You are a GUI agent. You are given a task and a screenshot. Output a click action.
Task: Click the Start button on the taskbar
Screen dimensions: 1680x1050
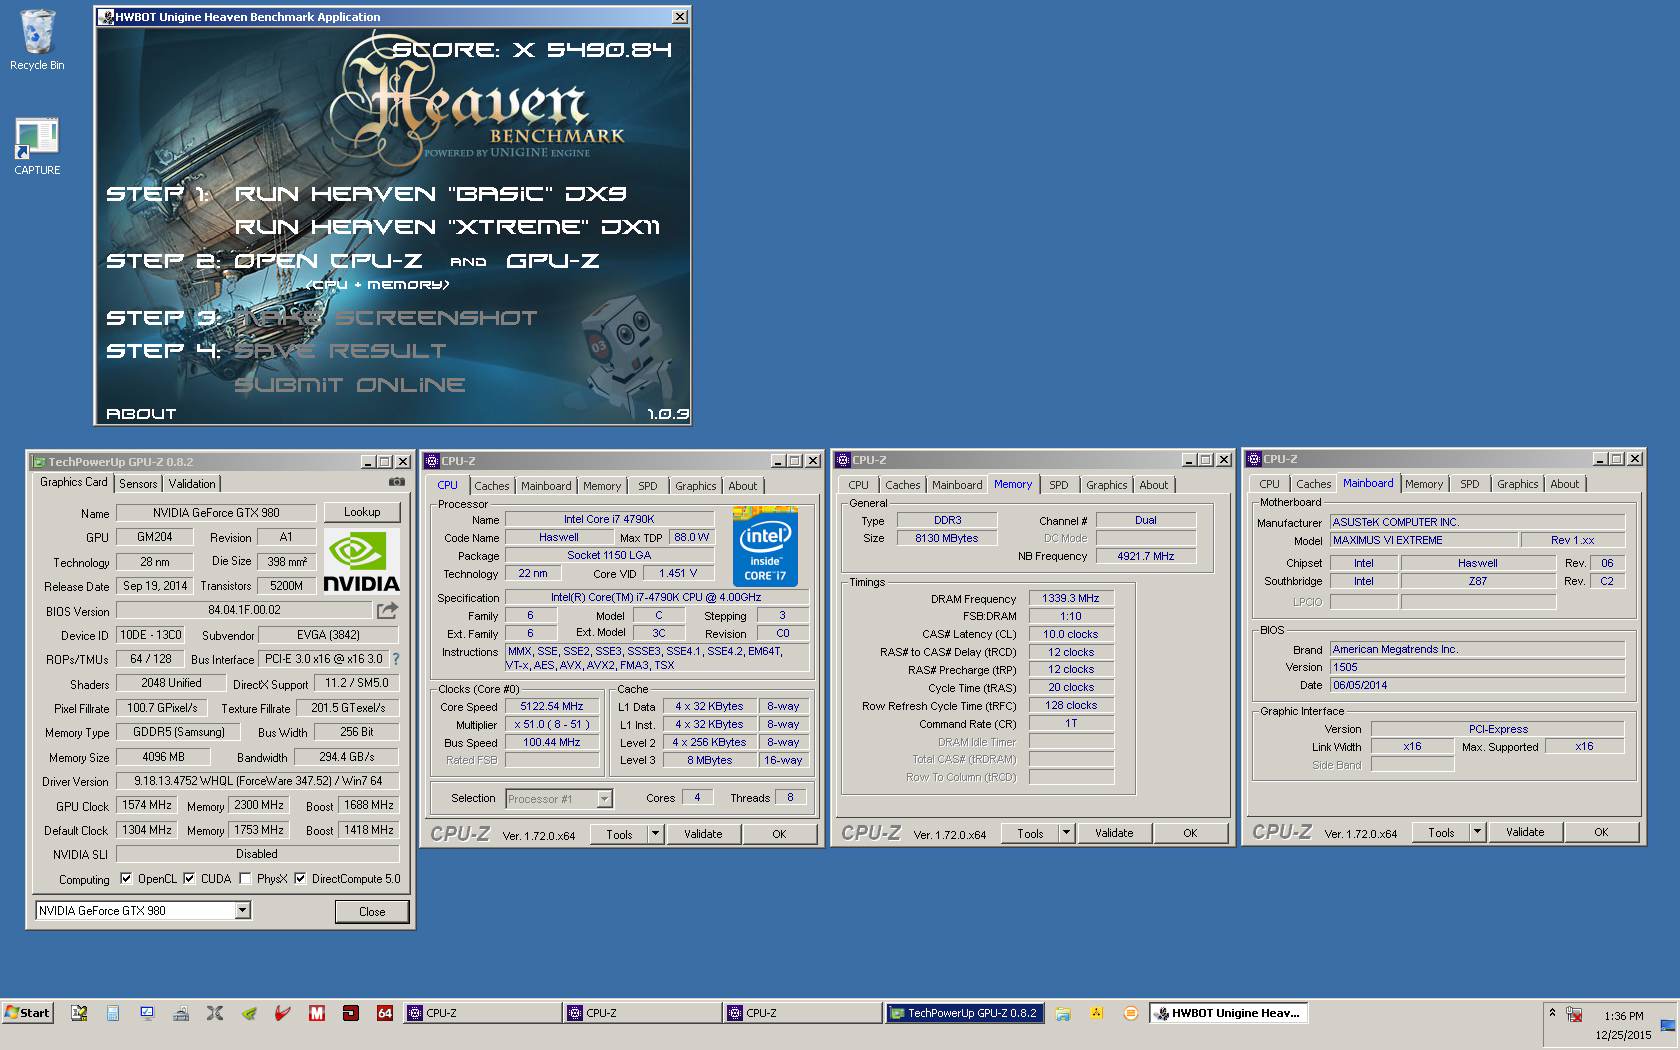click(x=27, y=1013)
